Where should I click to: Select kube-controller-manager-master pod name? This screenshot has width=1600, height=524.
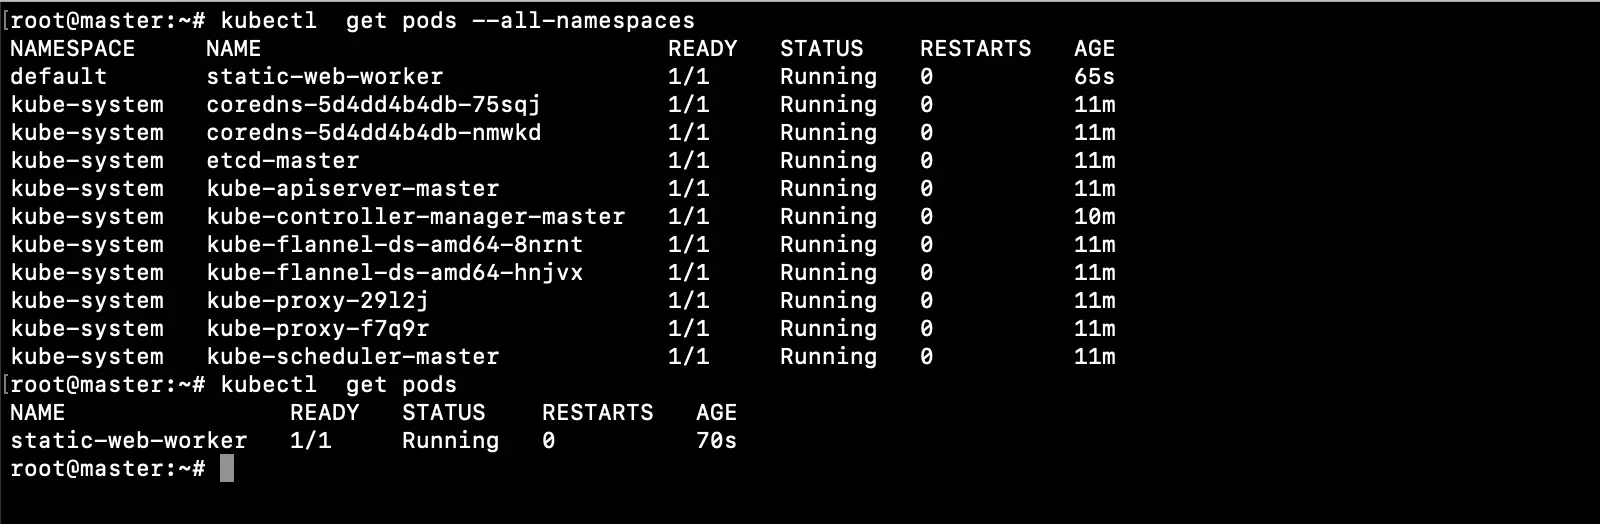point(415,217)
